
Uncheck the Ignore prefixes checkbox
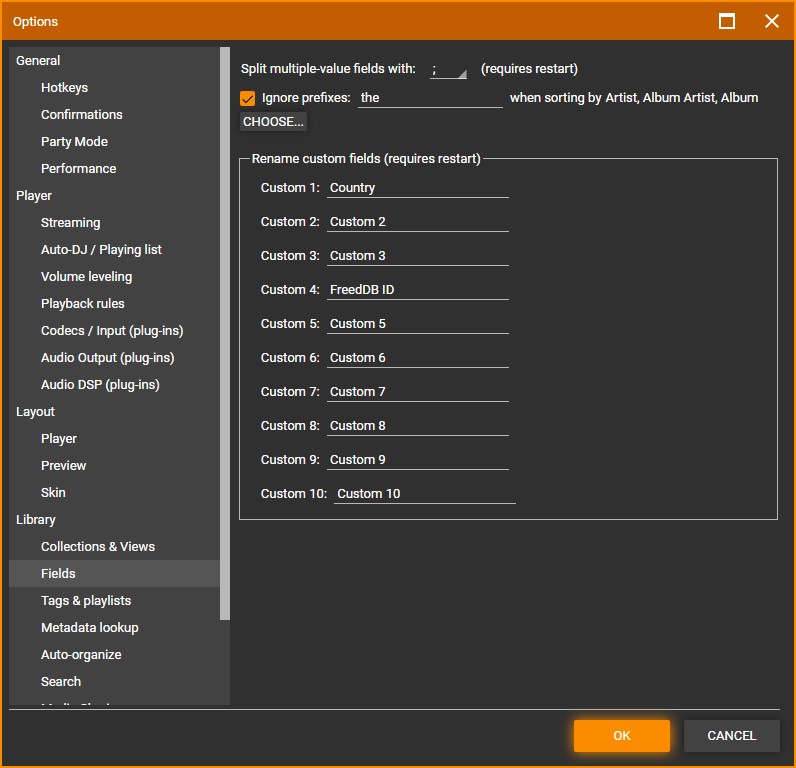coord(248,98)
